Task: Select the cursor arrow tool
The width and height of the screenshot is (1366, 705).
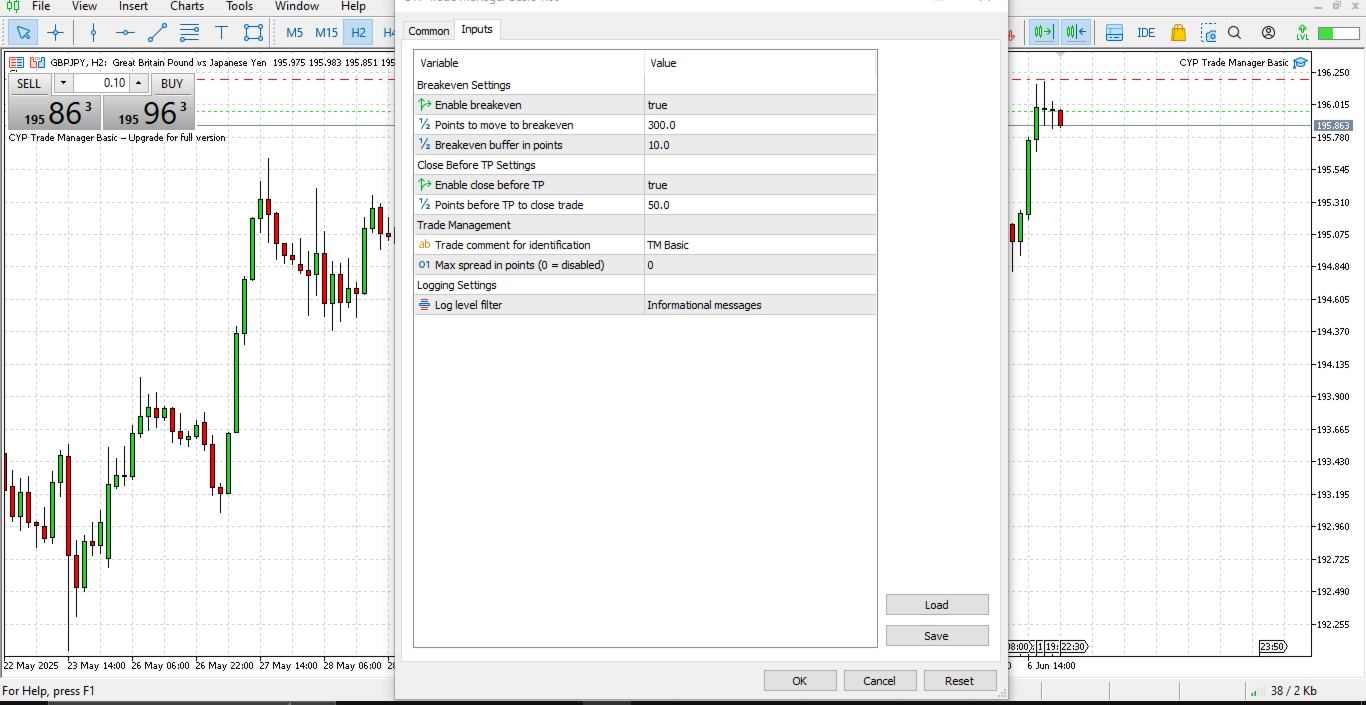Action: pos(23,33)
